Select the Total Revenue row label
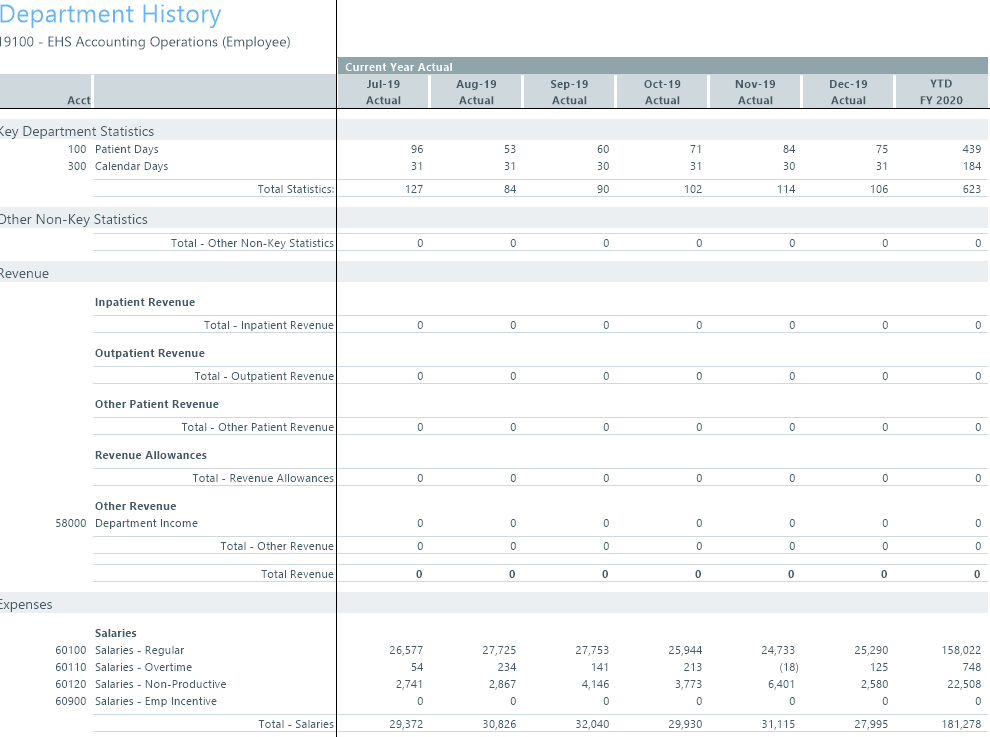Viewport: 990px width, 737px height. [297, 574]
